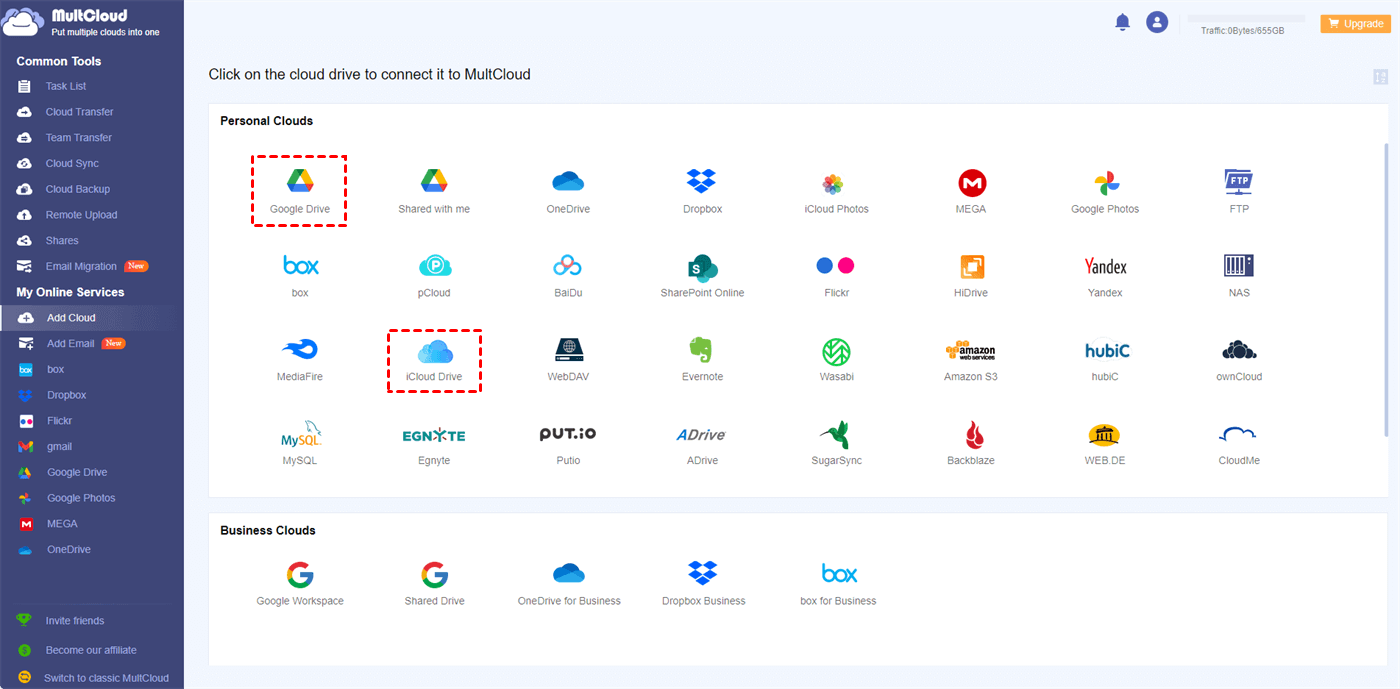Connect Shared Drive business cloud

(434, 584)
